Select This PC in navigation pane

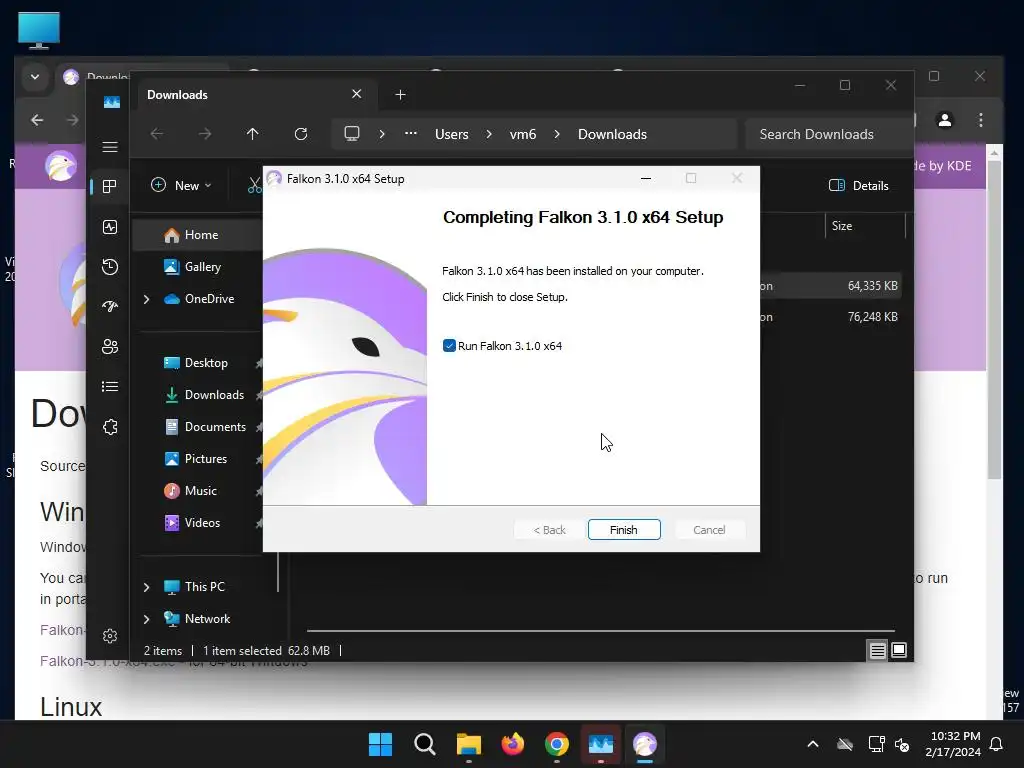pos(204,586)
